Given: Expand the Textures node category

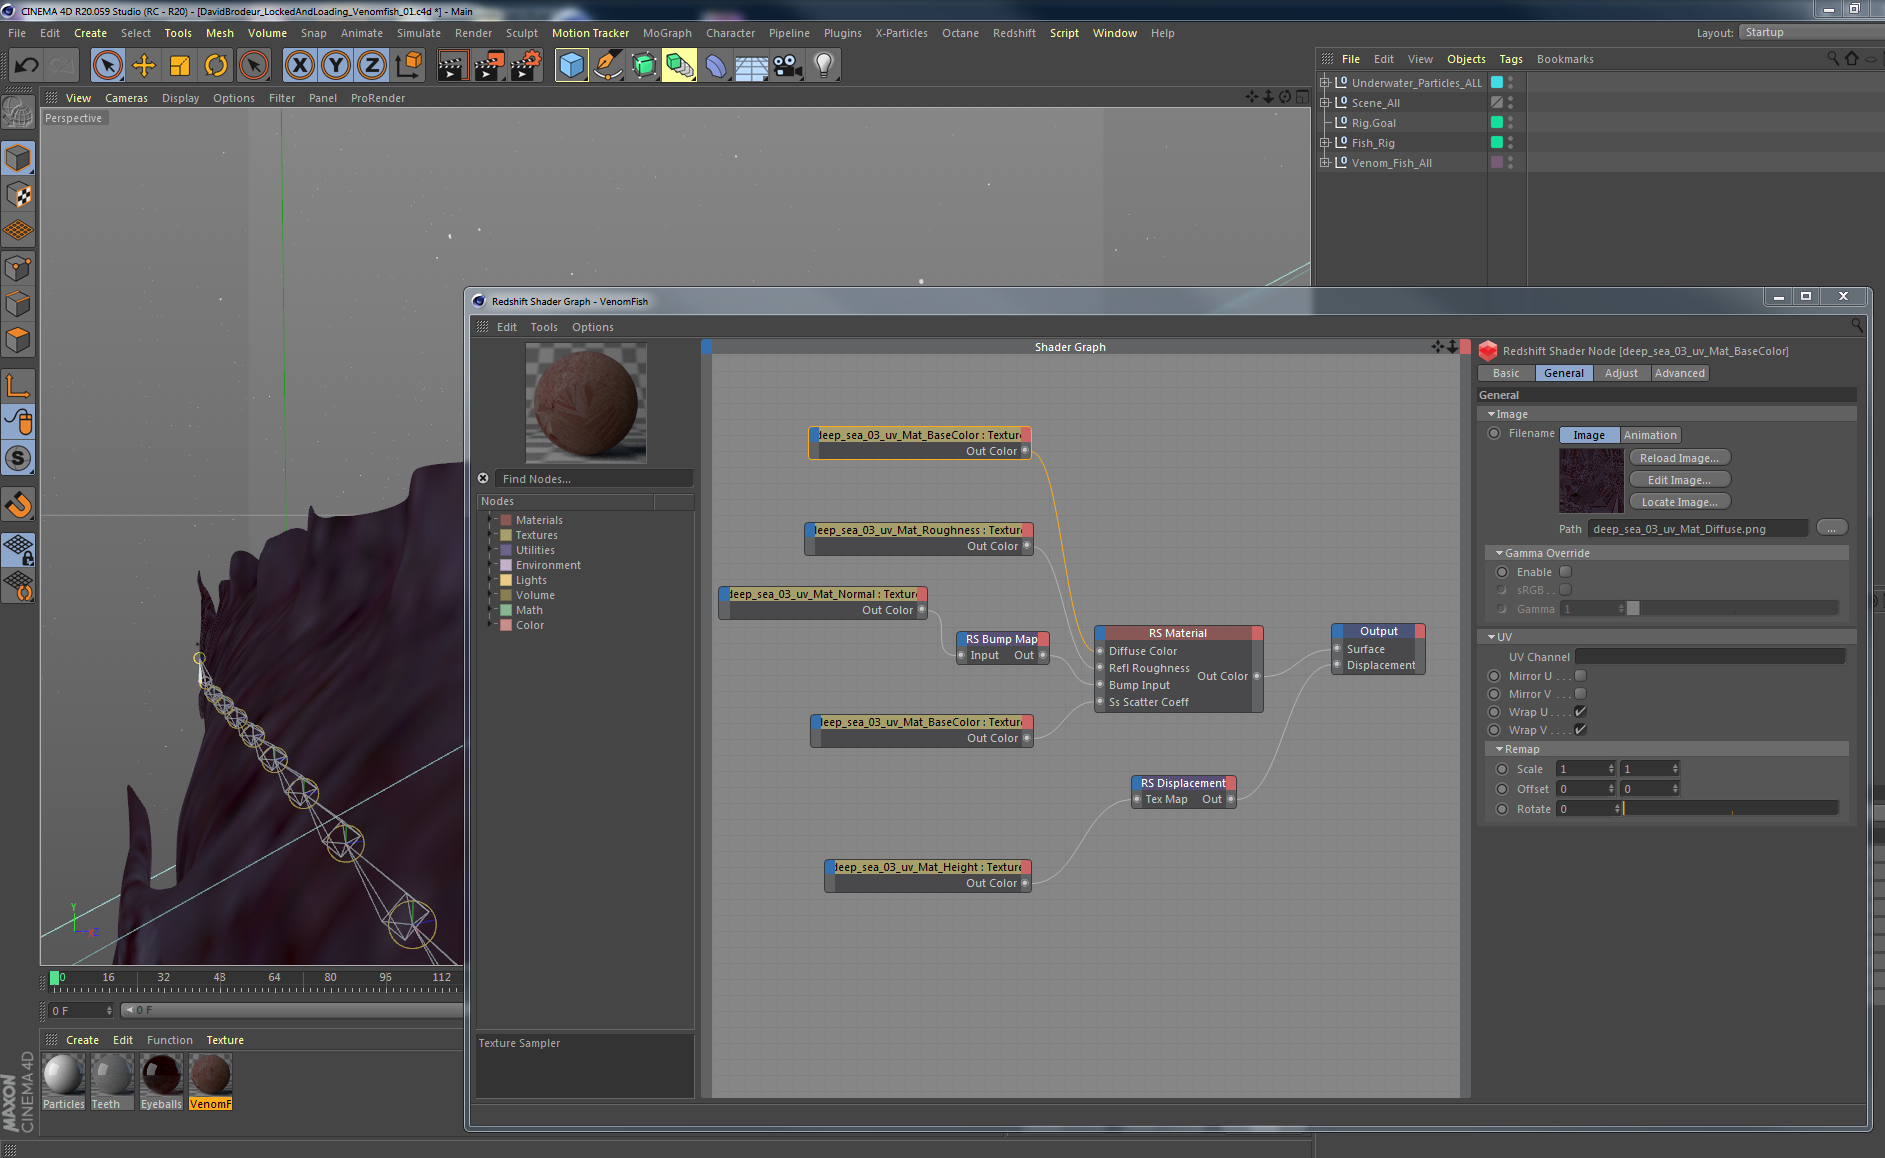Looking at the screenshot, I should coord(491,535).
